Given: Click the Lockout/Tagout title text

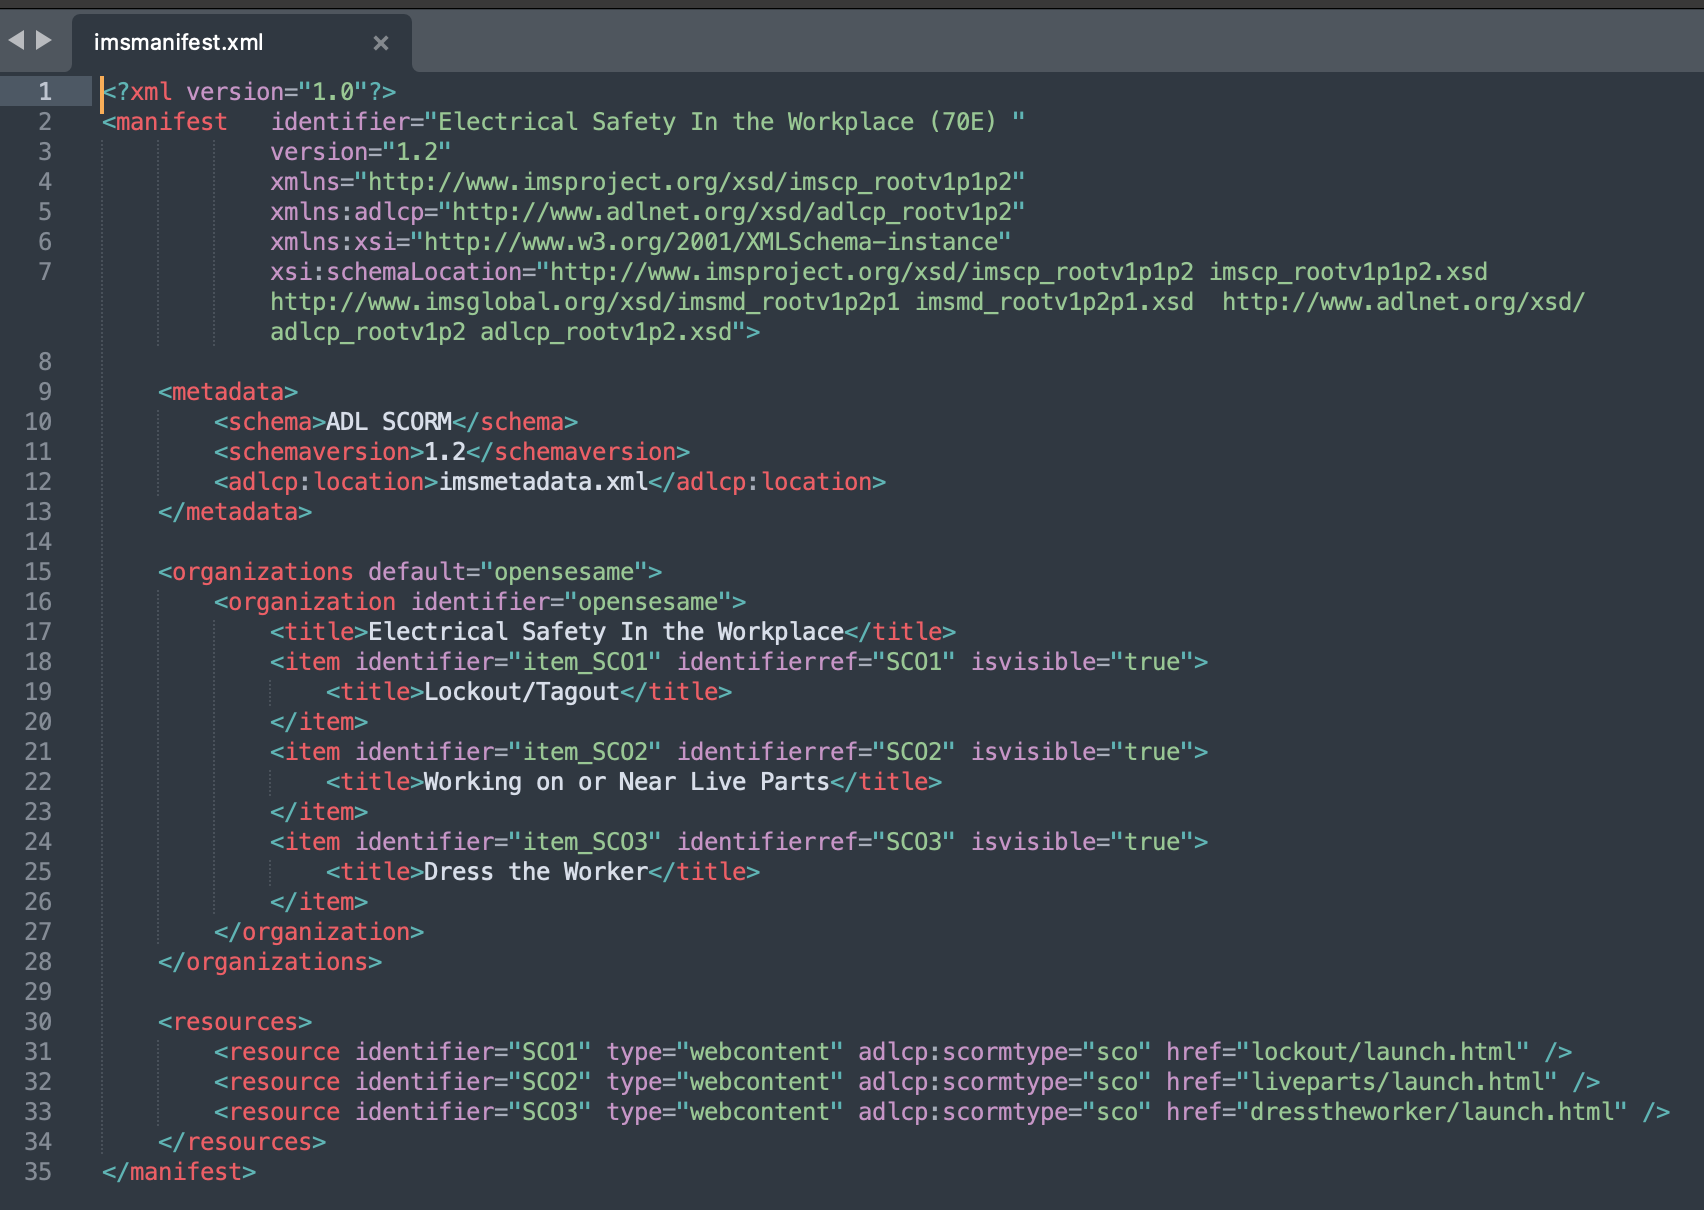Looking at the screenshot, I should point(522,692).
